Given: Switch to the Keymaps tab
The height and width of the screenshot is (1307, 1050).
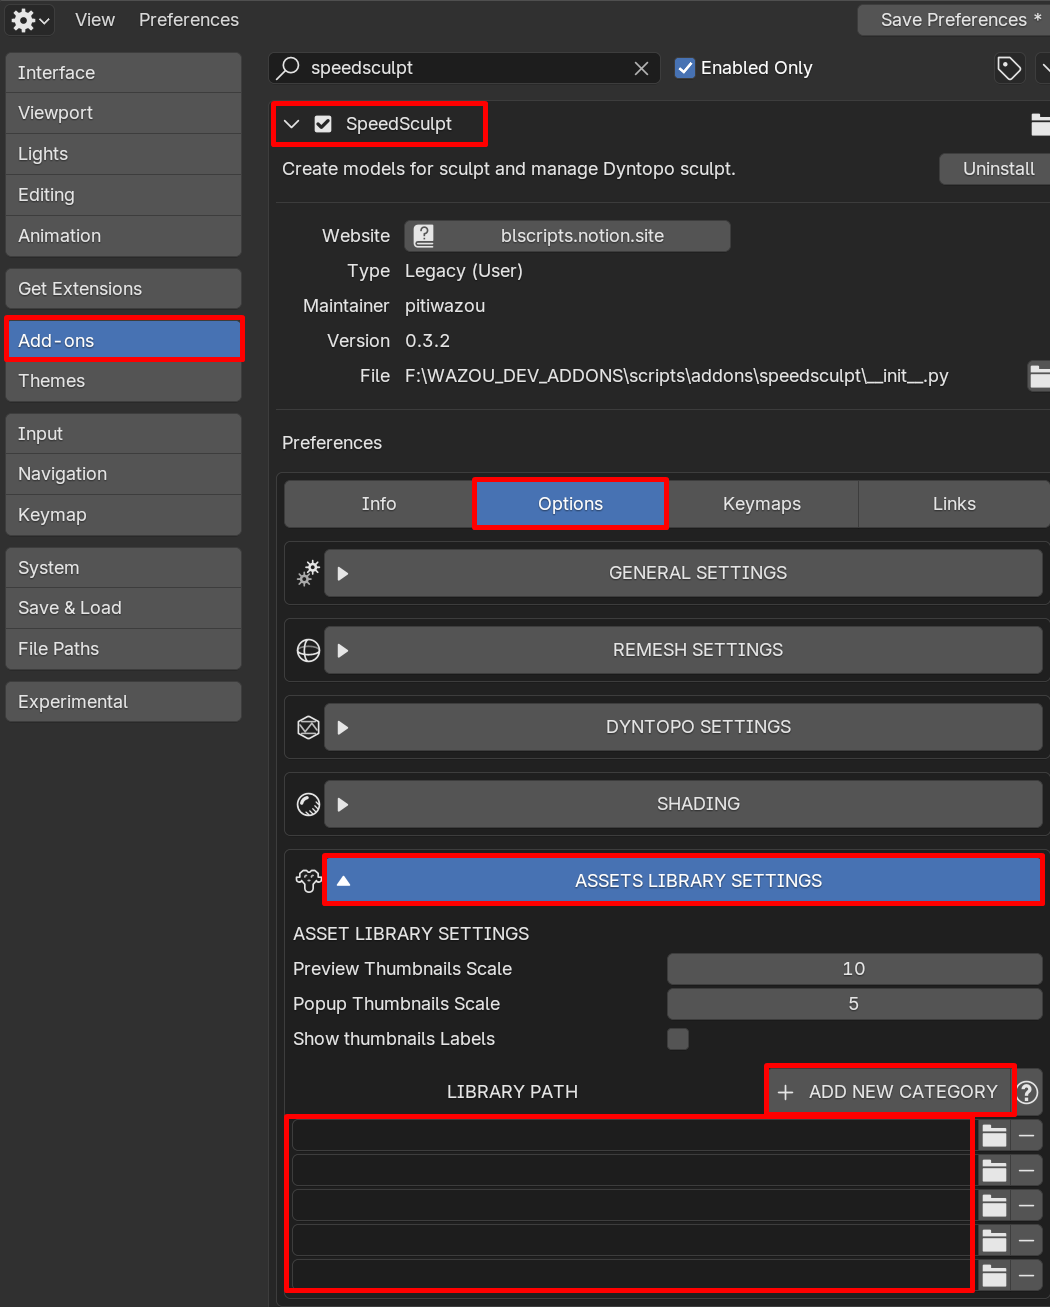Looking at the screenshot, I should [762, 504].
